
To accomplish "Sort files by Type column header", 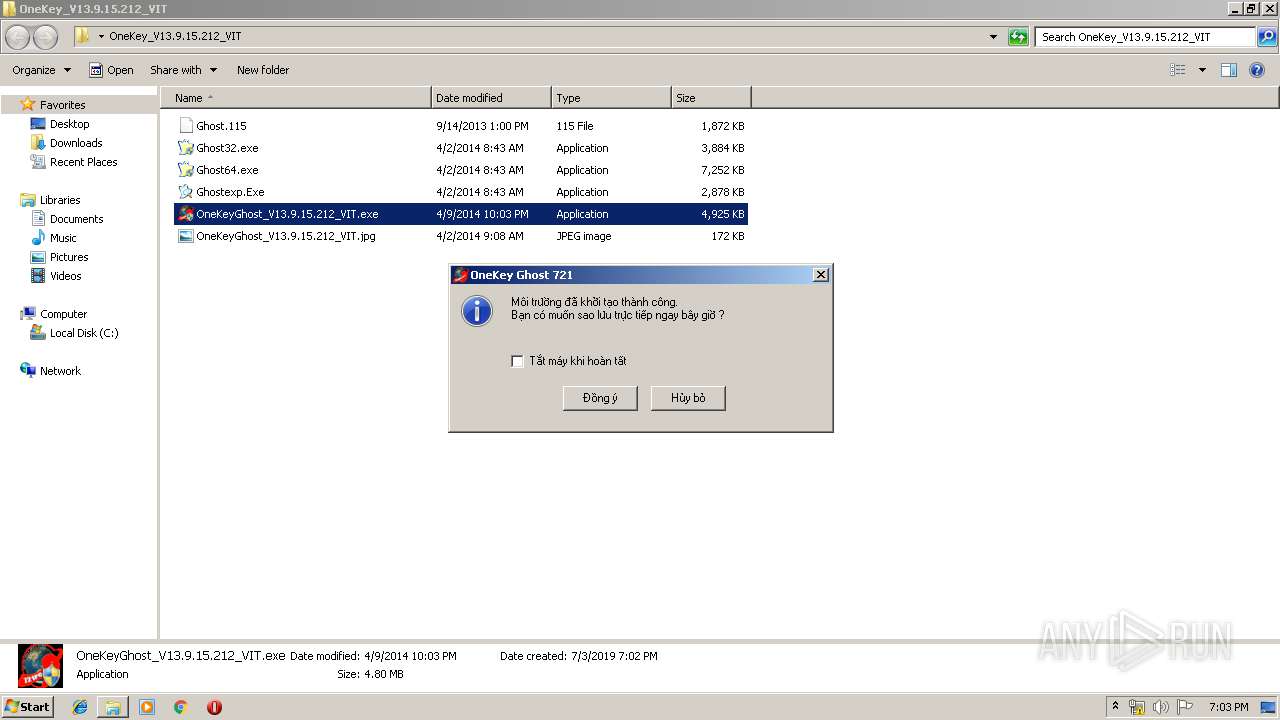I will coord(611,98).
